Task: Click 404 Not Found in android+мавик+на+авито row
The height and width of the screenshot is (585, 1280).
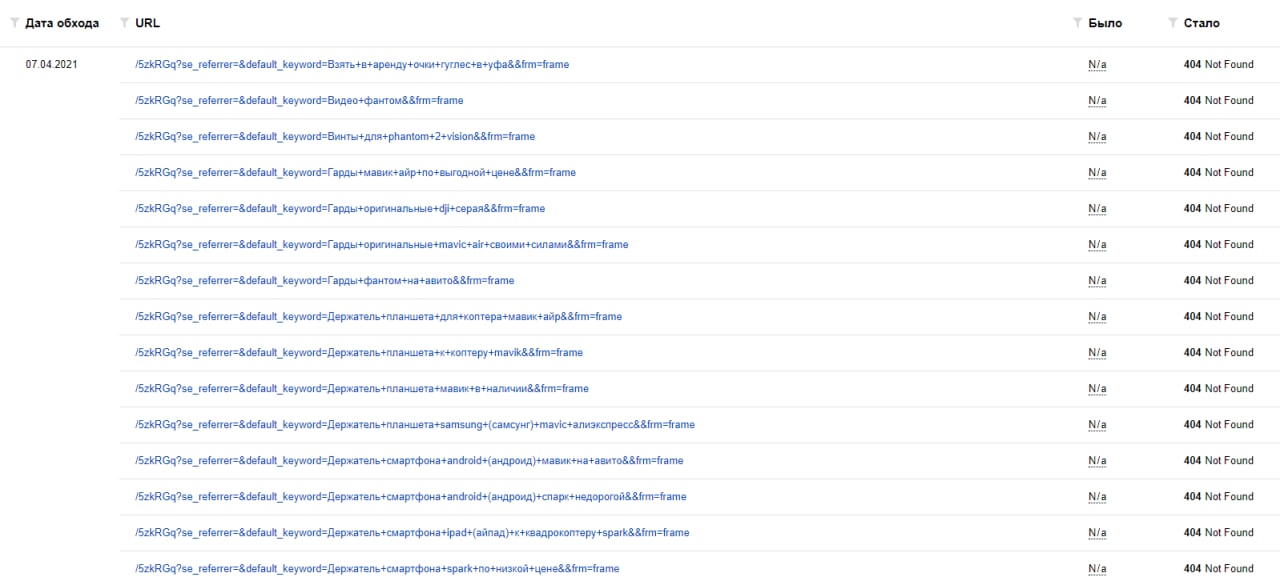Action: point(1218,460)
